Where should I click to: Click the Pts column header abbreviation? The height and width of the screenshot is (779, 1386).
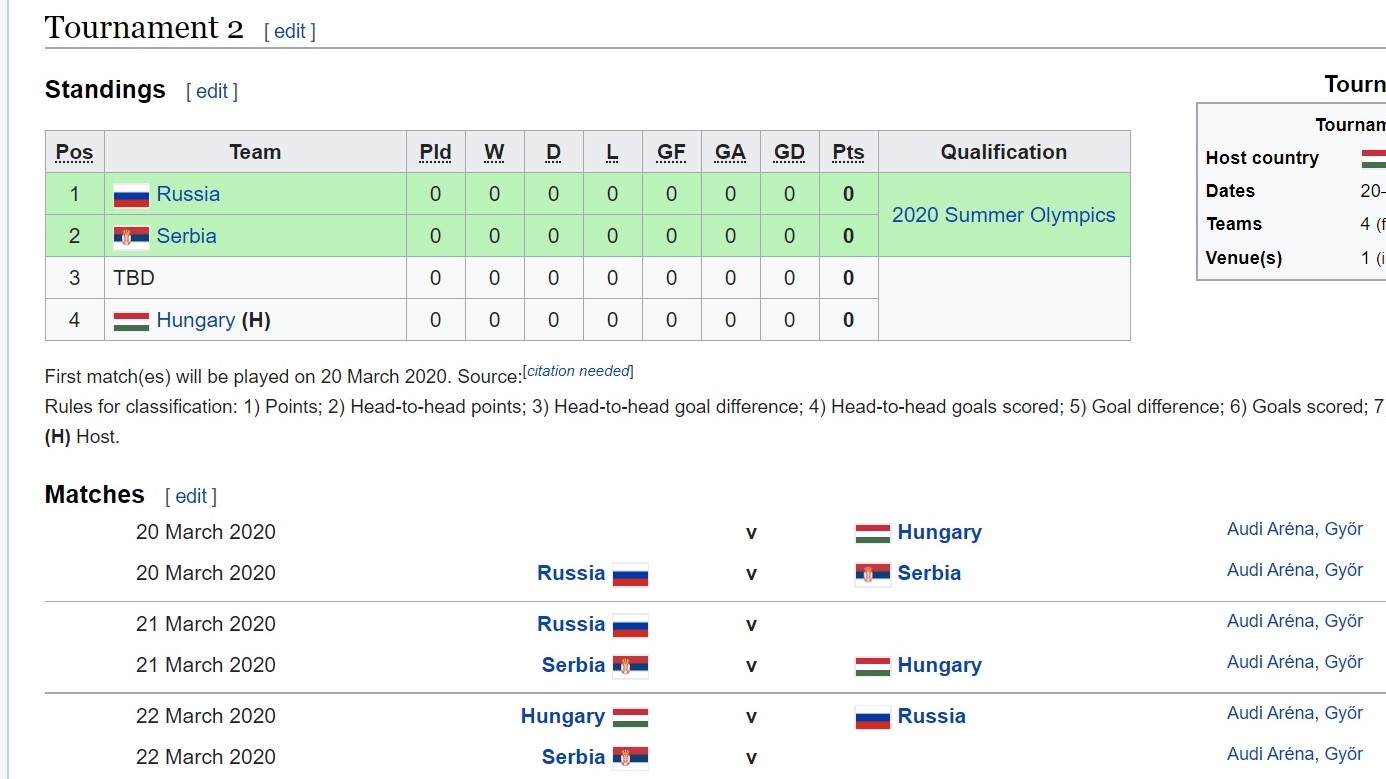pyautogui.click(x=848, y=152)
